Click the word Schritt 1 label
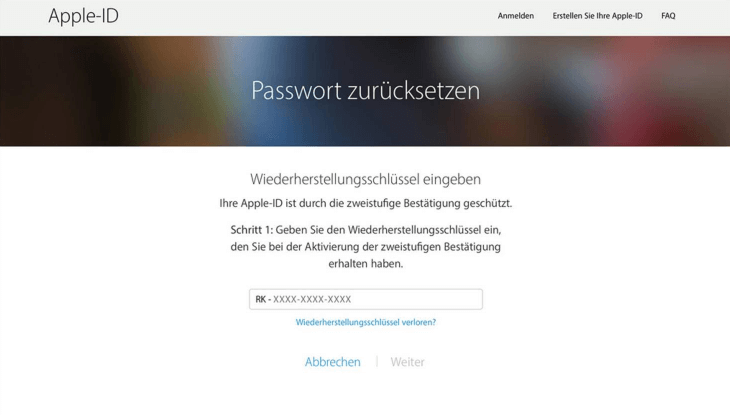This screenshot has width=730, height=415. pyautogui.click(x=251, y=230)
